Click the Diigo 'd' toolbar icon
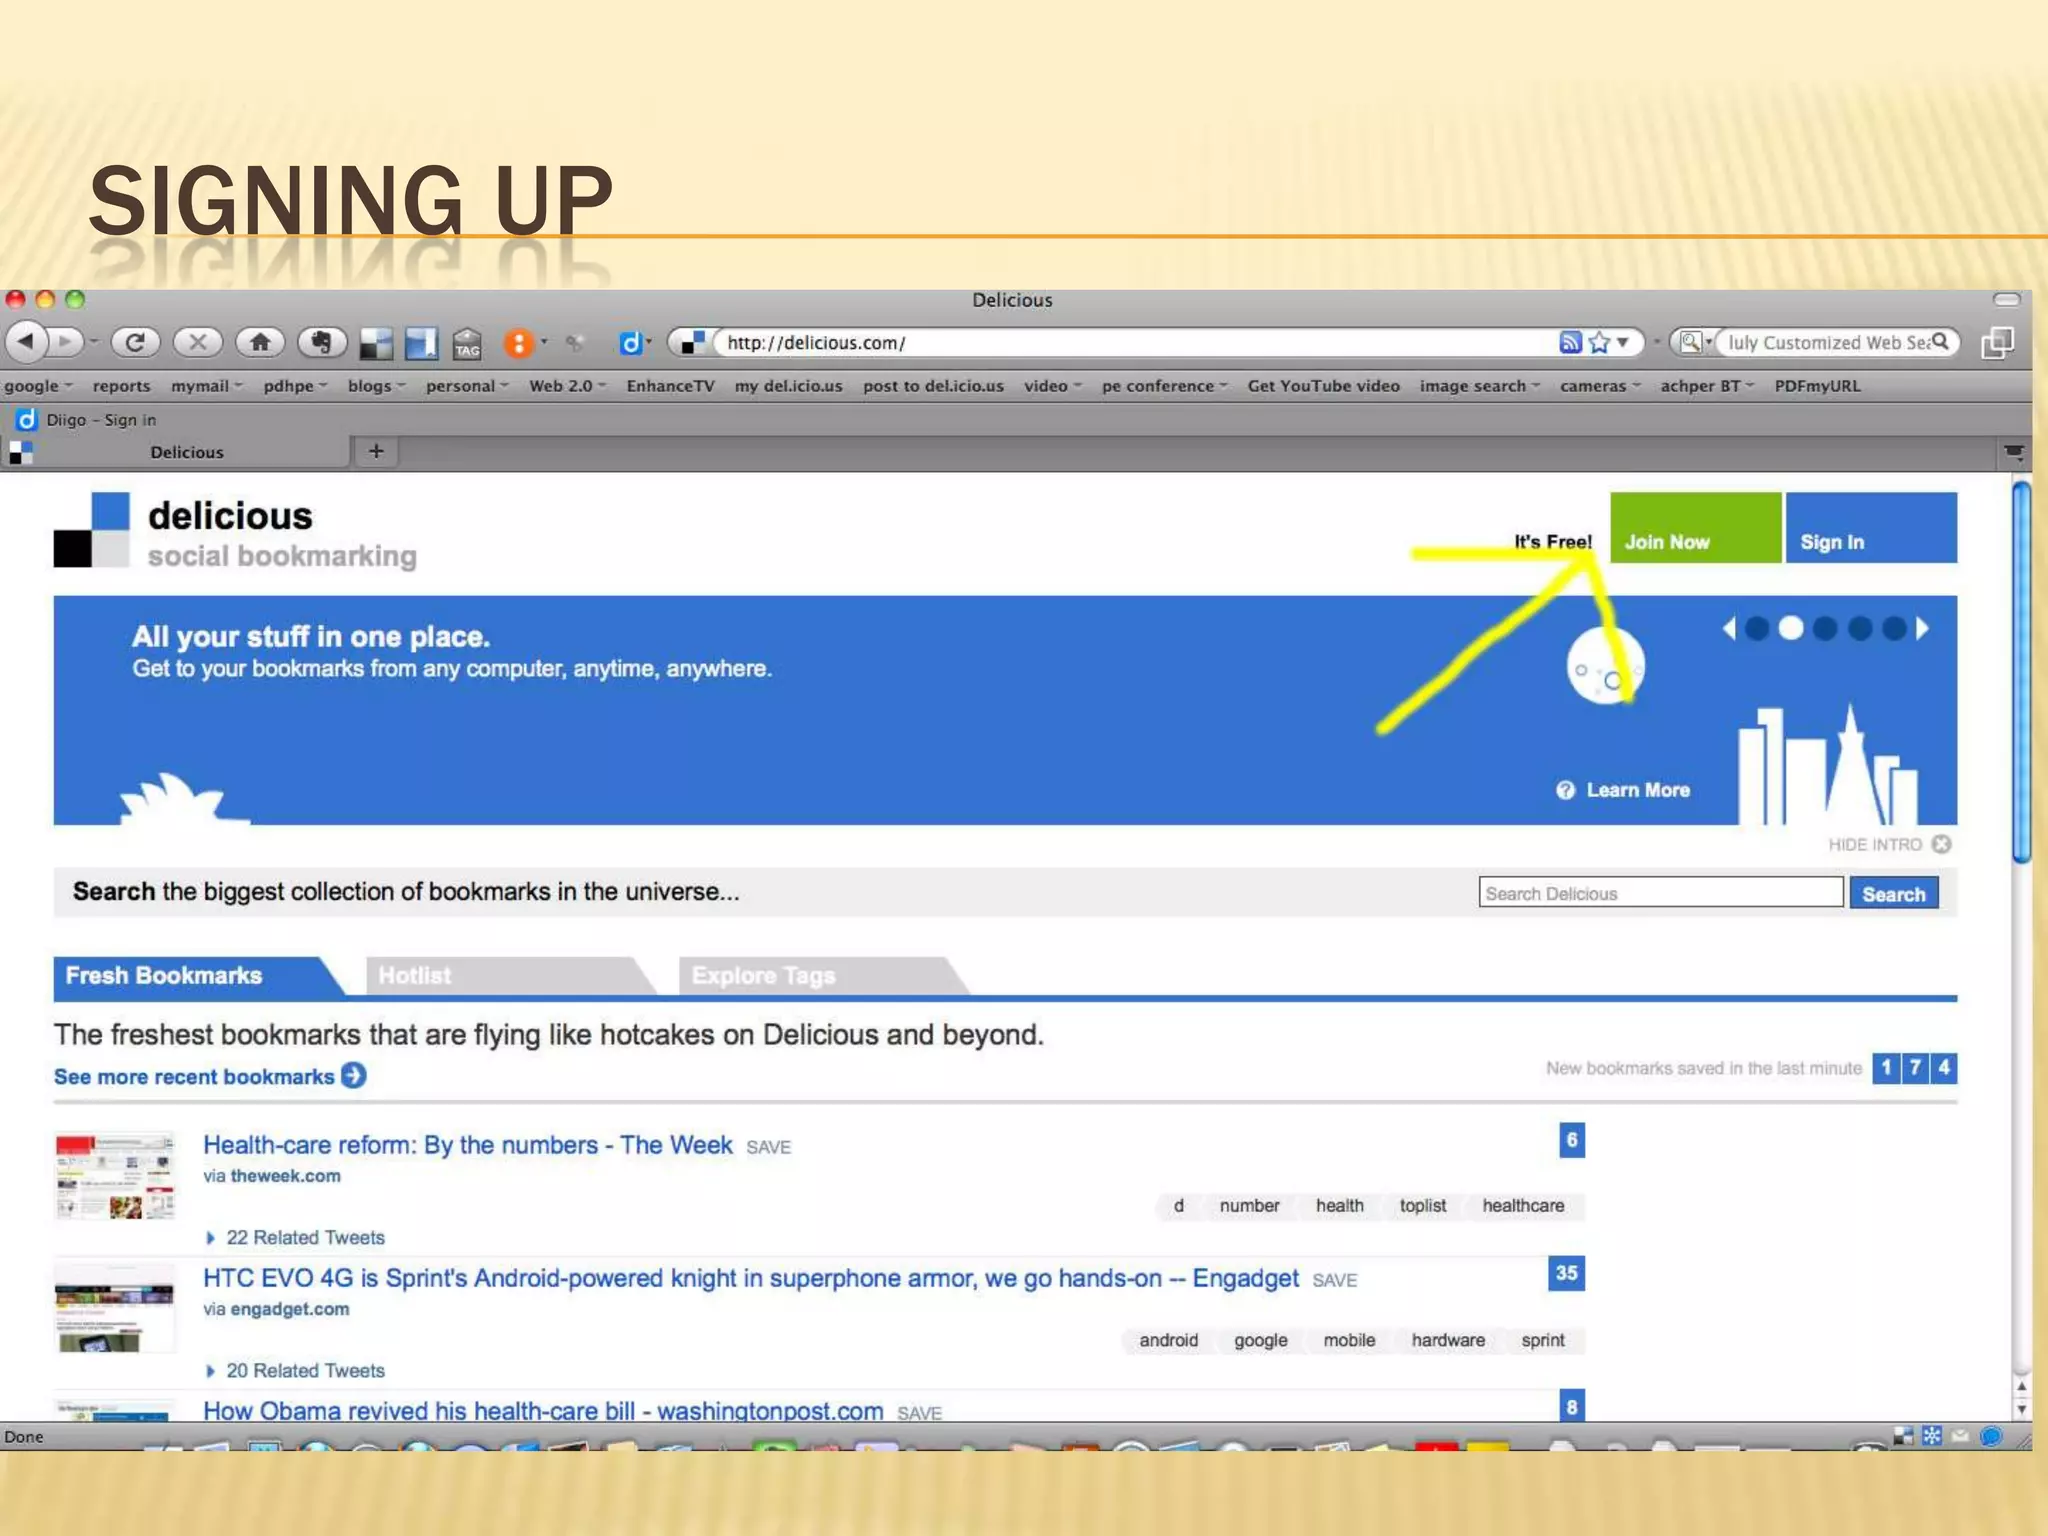The width and height of the screenshot is (2048, 1536). [x=630, y=344]
